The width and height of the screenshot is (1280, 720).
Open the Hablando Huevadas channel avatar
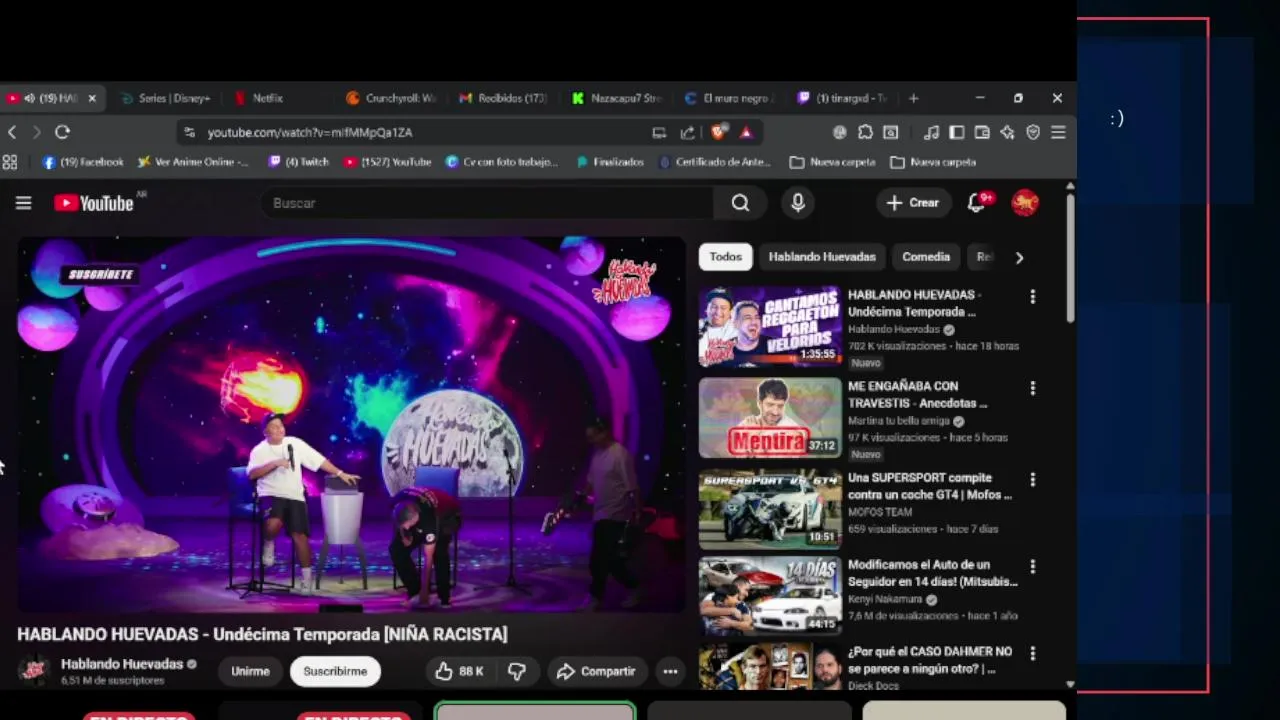pos(34,671)
